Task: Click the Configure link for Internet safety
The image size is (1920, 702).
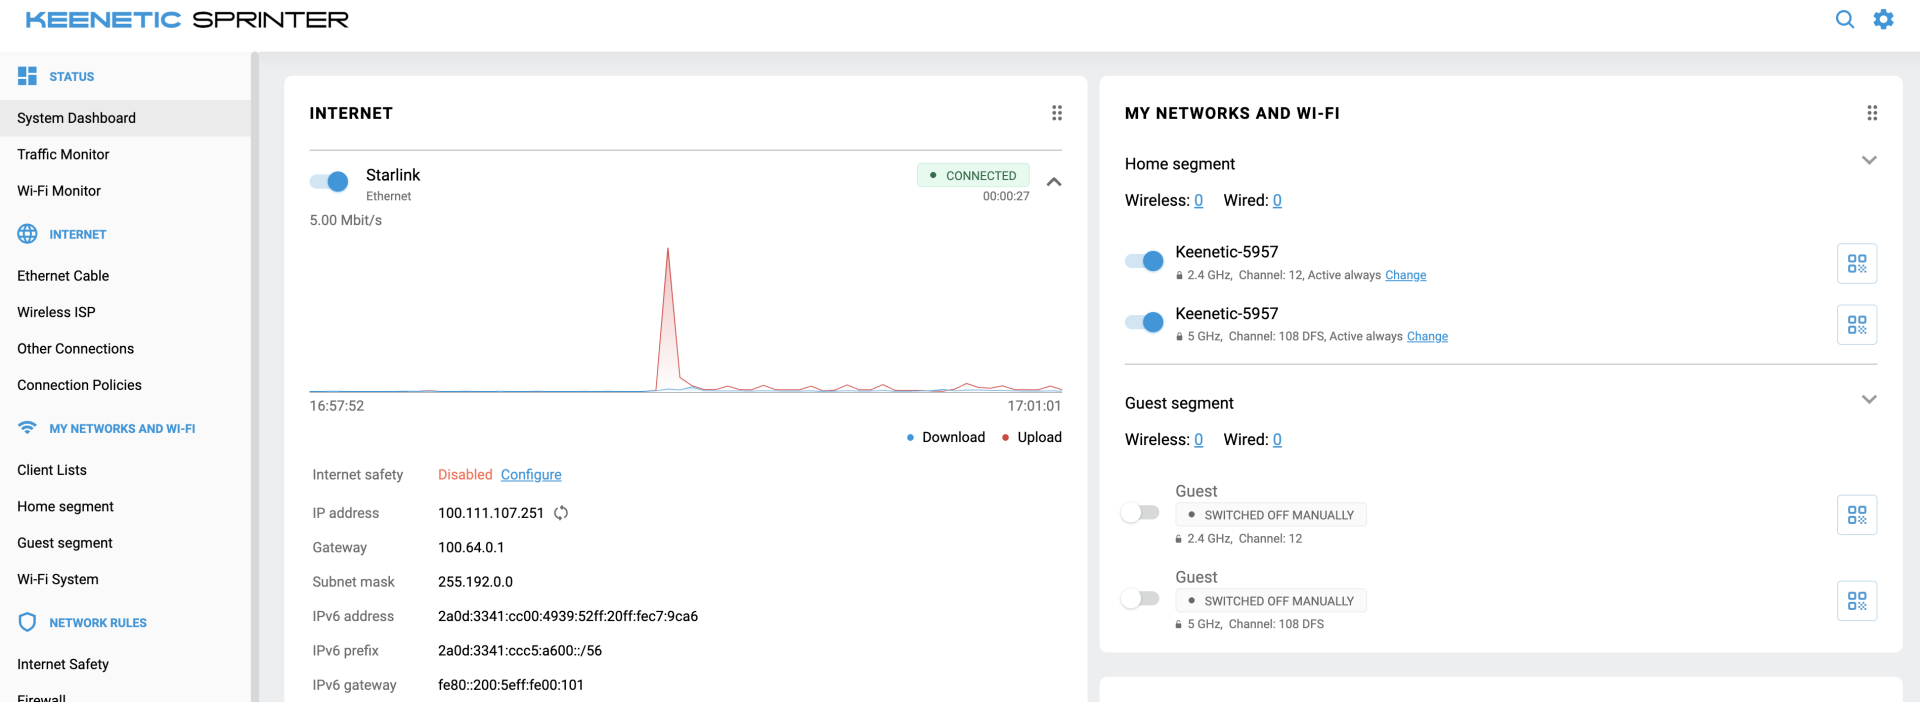Action: click(x=530, y=475)
